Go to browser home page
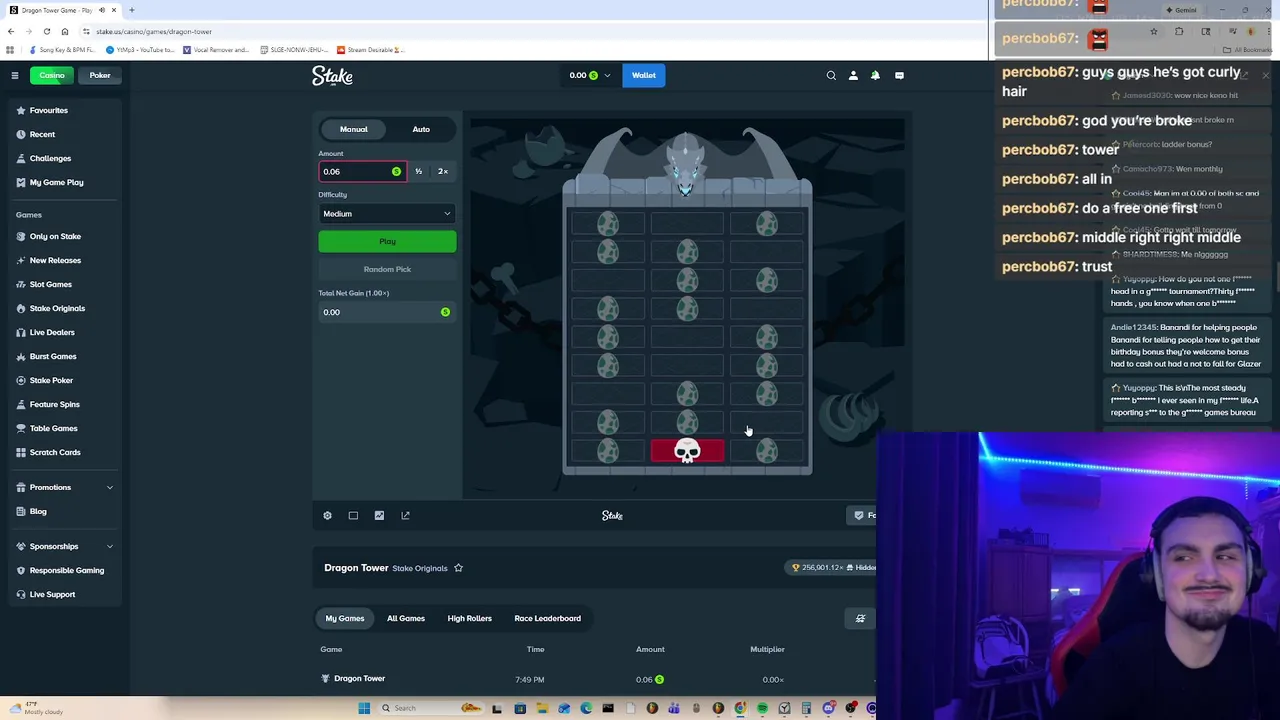The image size is (1280, 720). pos(65,31)
